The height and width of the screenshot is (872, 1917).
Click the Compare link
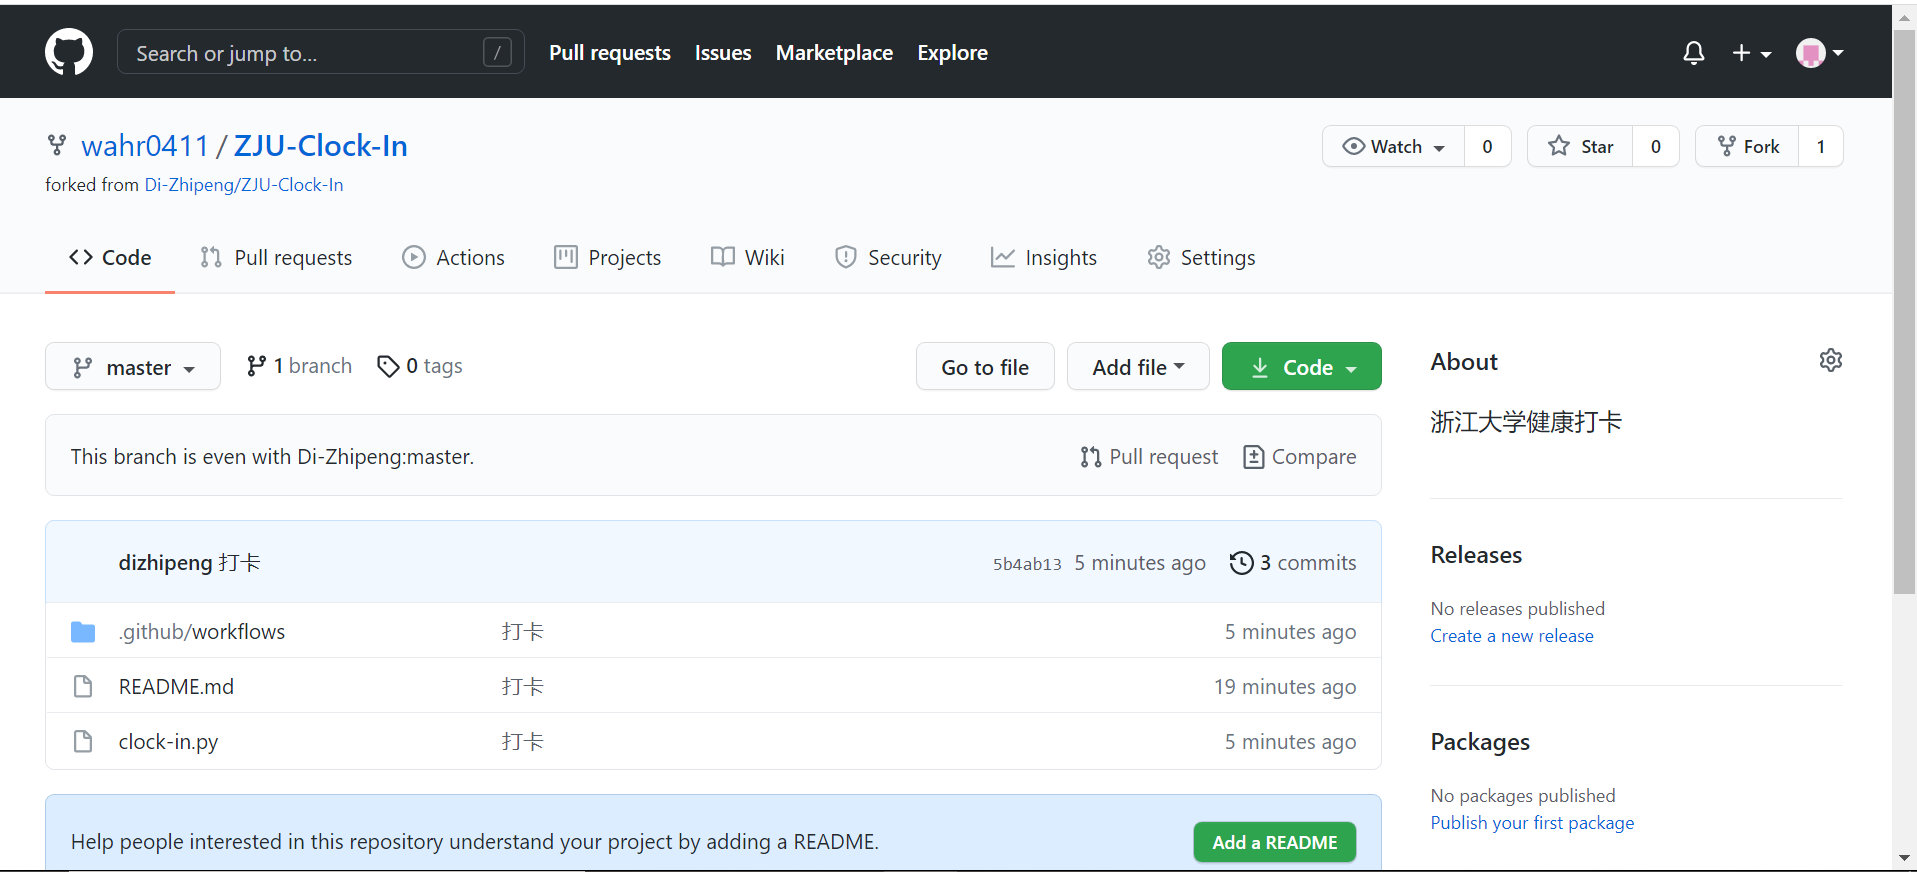pos(1299,457)
